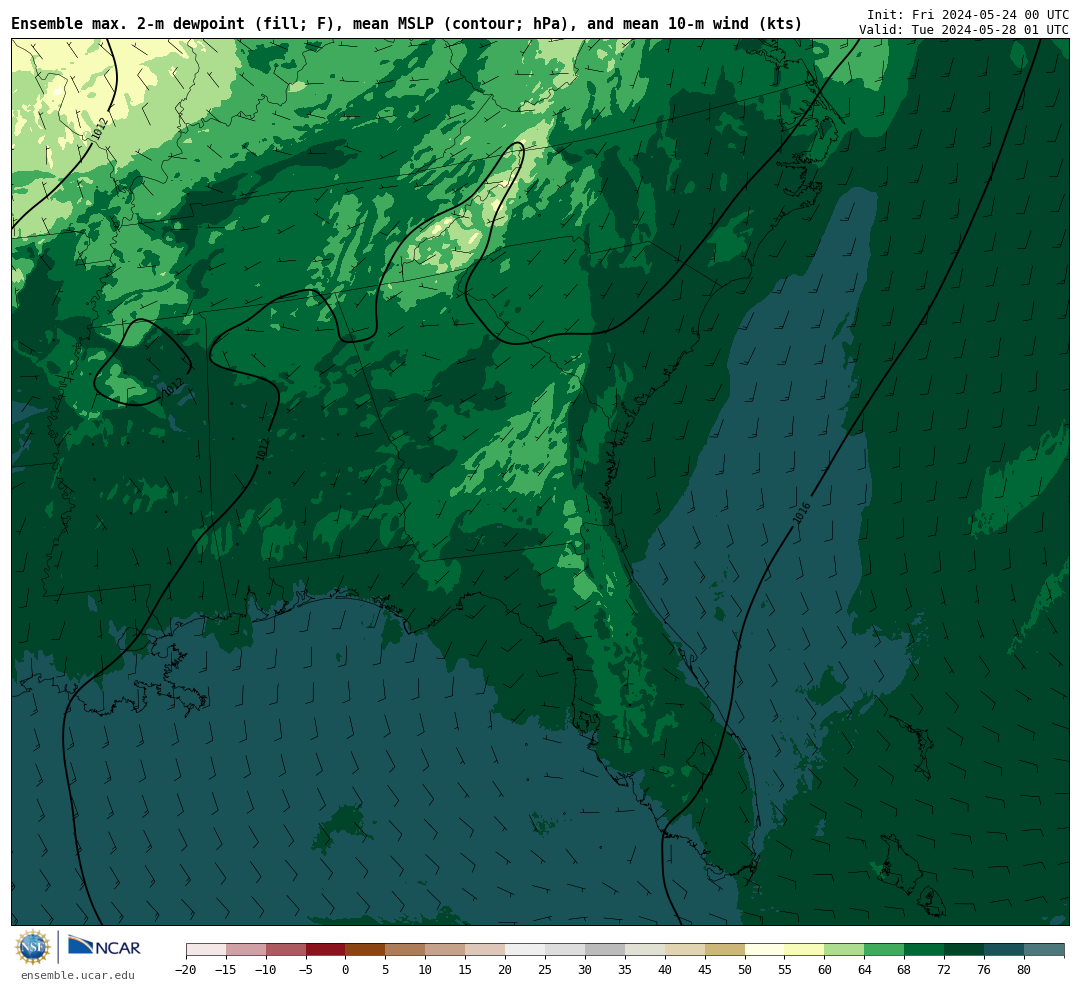Pick the khaki swatch between 45 and 50
1080x988 pixels.
pos(725,950)
